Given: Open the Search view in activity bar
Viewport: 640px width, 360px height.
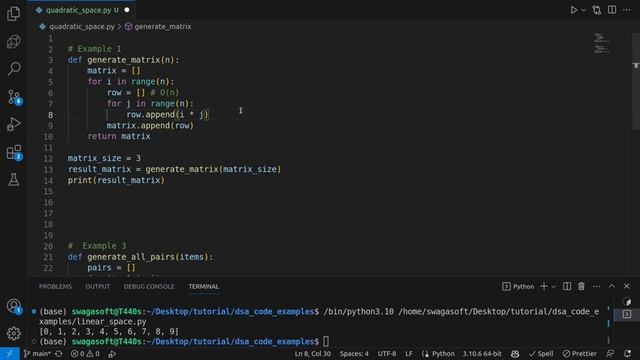Looking at the screenshot, I should (13, 69).
